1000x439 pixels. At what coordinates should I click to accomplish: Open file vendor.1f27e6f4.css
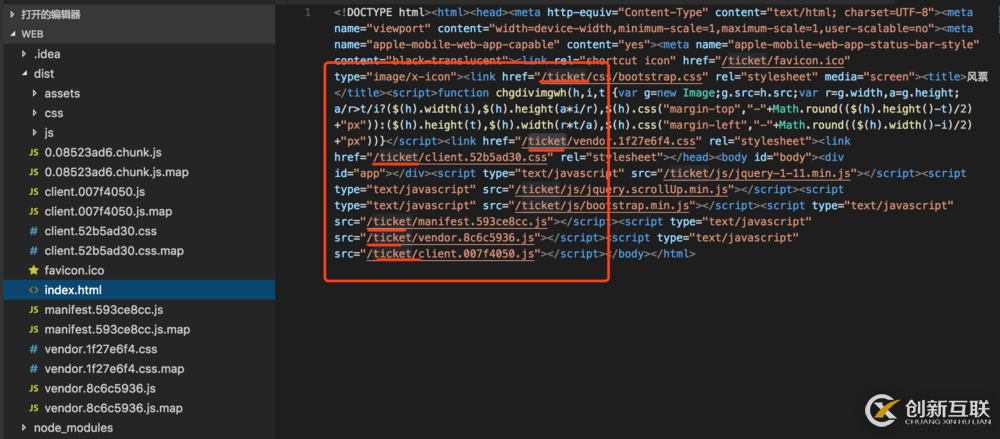[x=101, y=349]
